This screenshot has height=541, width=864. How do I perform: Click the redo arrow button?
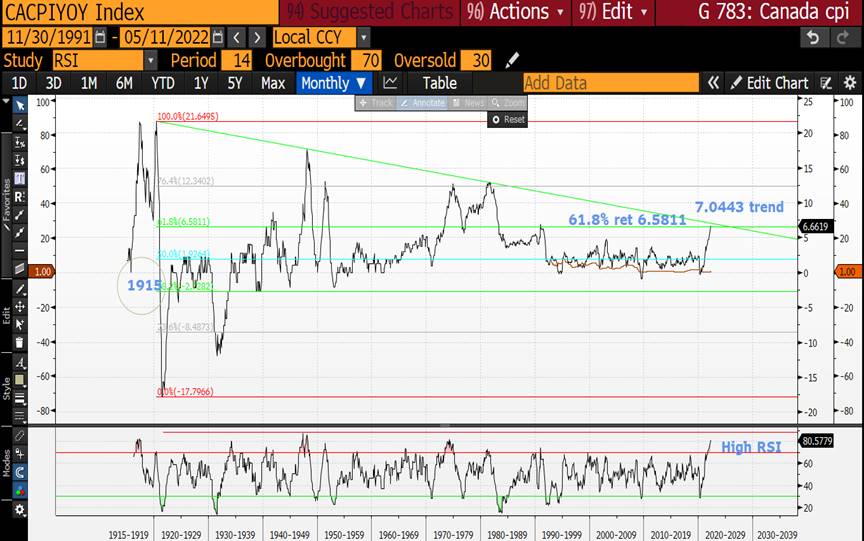coord(843,37)
